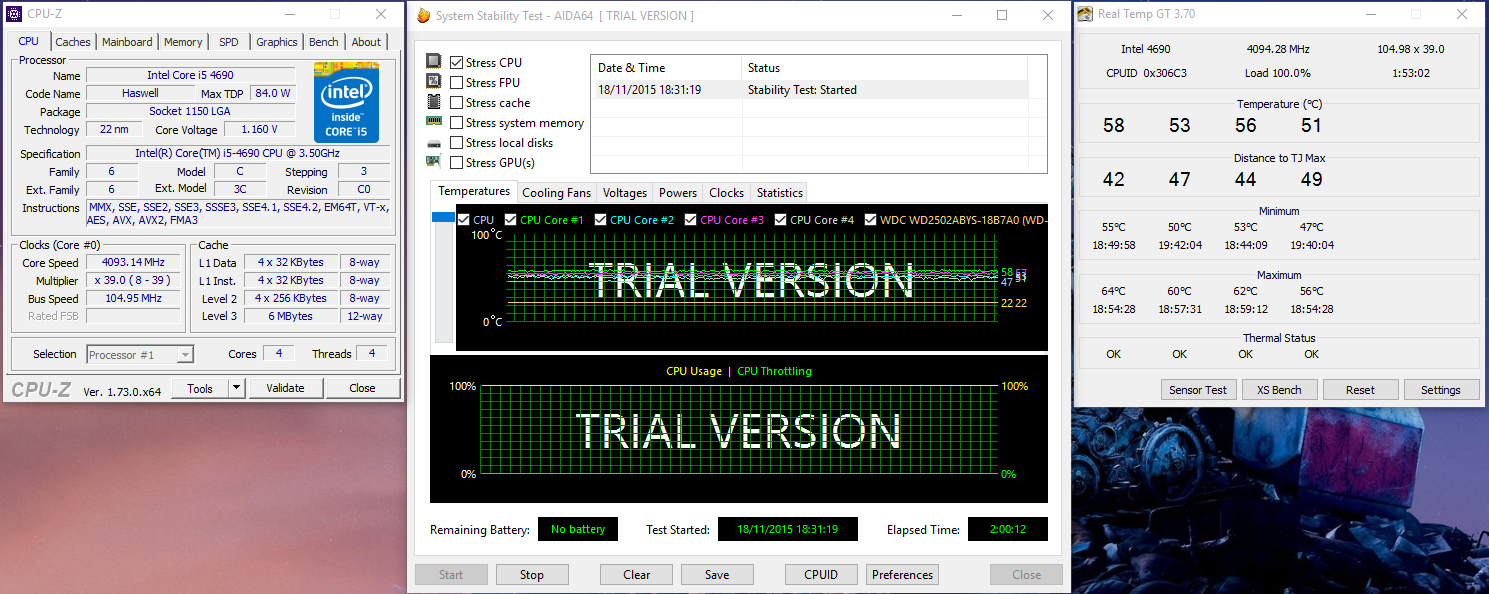This screenshot has width=1489, height=594.
Task: Click the processor Name field Intel Core i5 4690
Action: coord(190,75)
